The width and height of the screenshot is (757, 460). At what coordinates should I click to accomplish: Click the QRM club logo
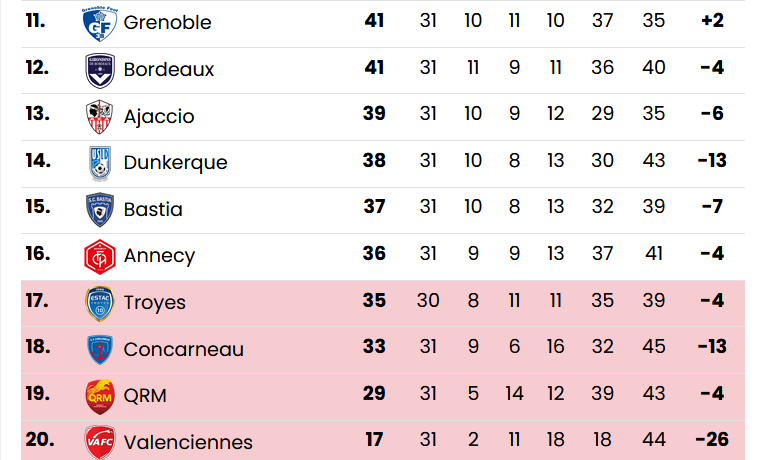[x=99, y=395]
